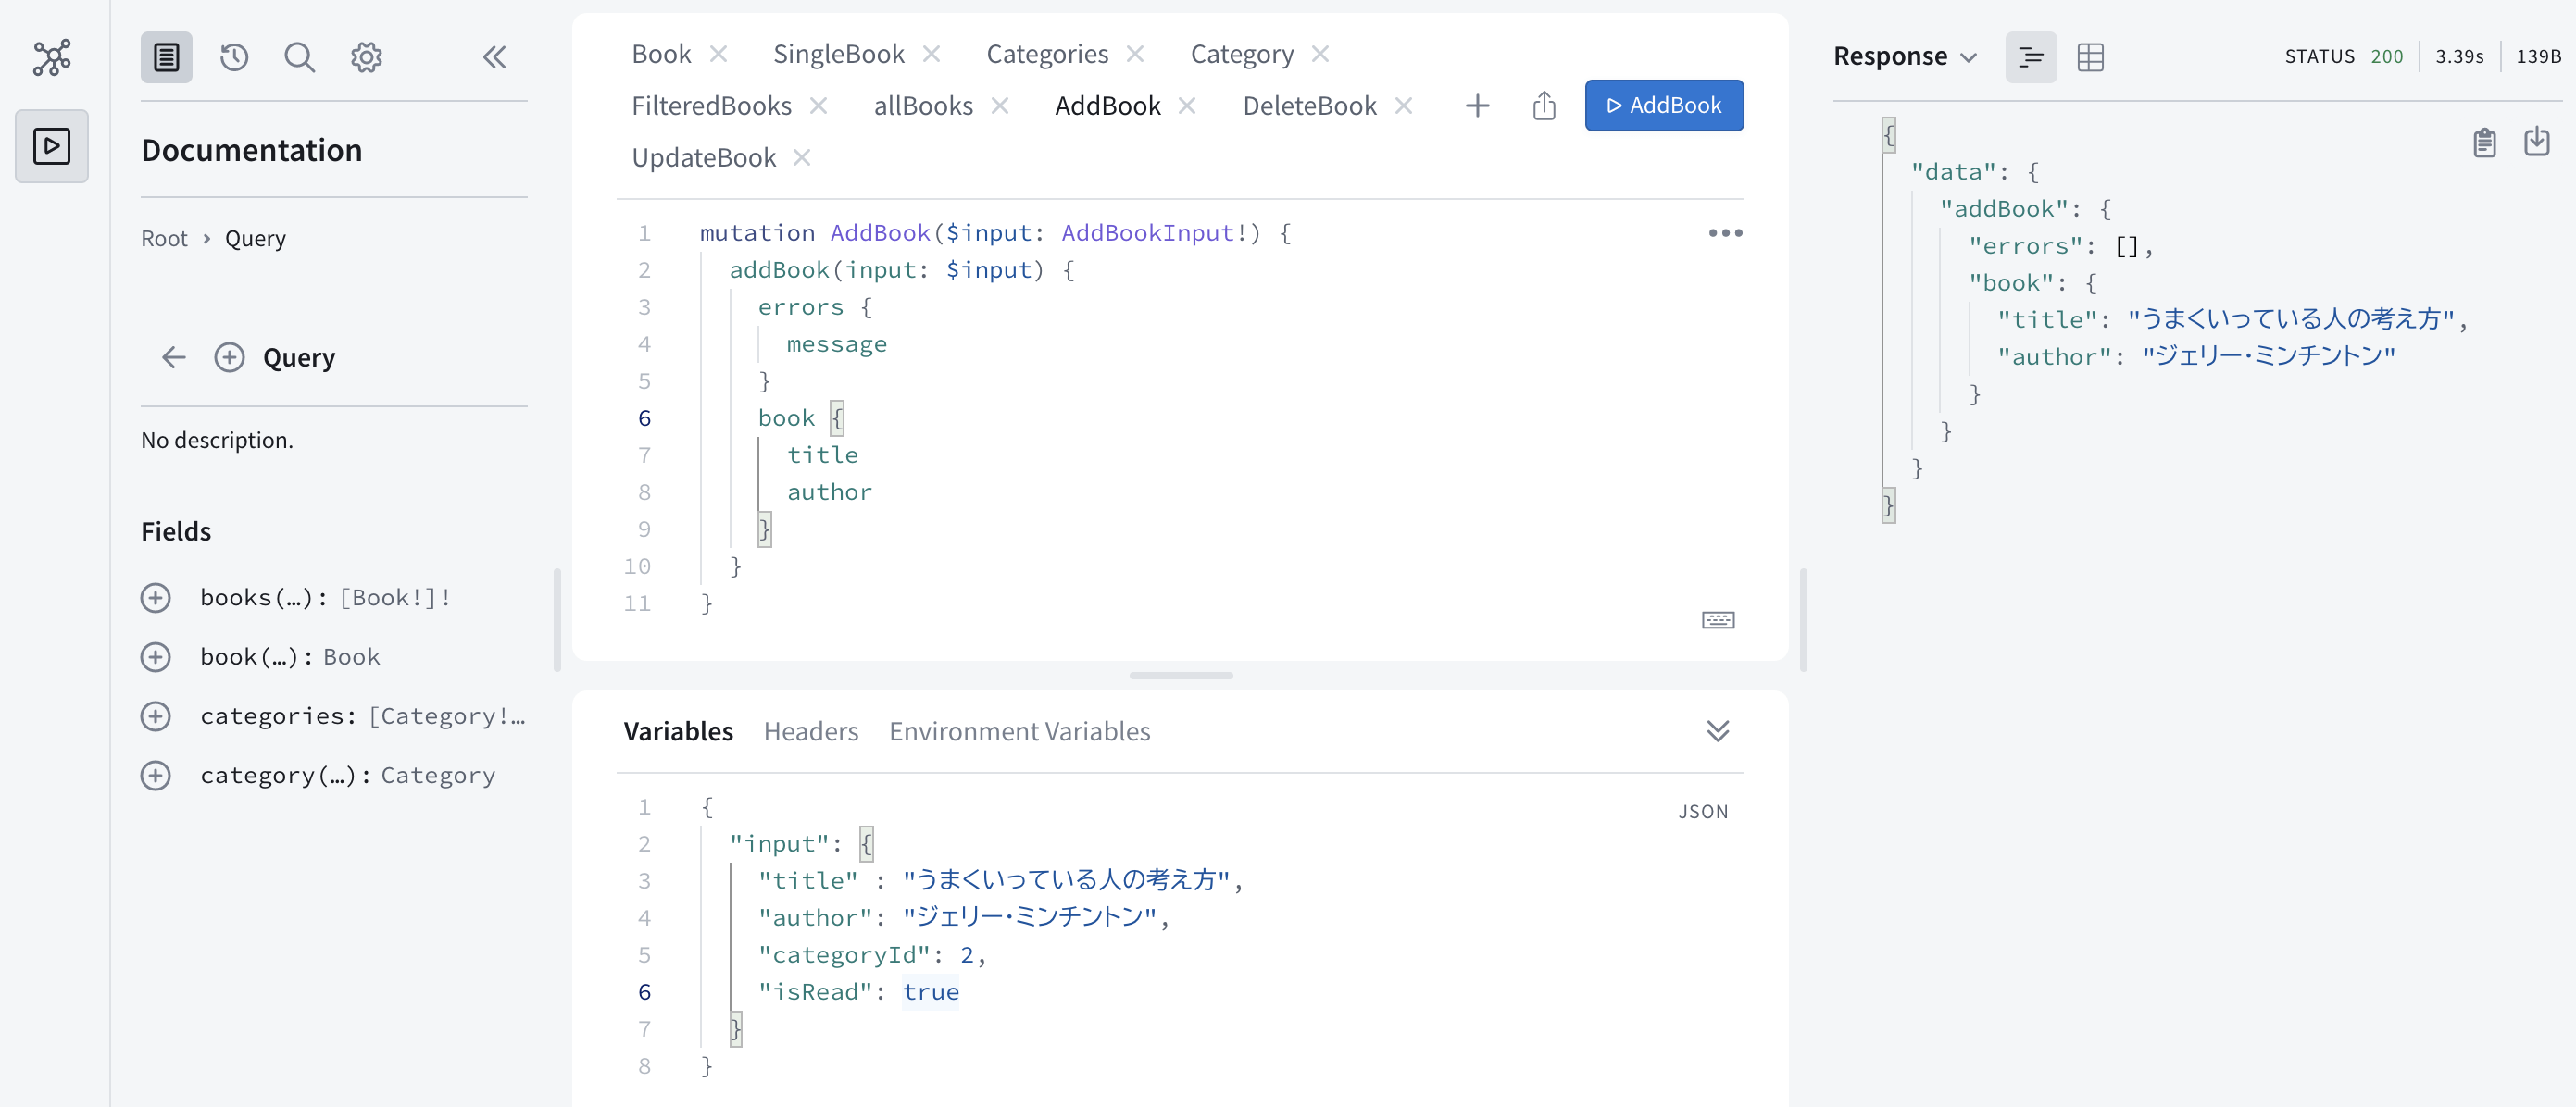2576x1107 pixels.
Task: Click the 3.39s response time
Action: point(2459,57)
